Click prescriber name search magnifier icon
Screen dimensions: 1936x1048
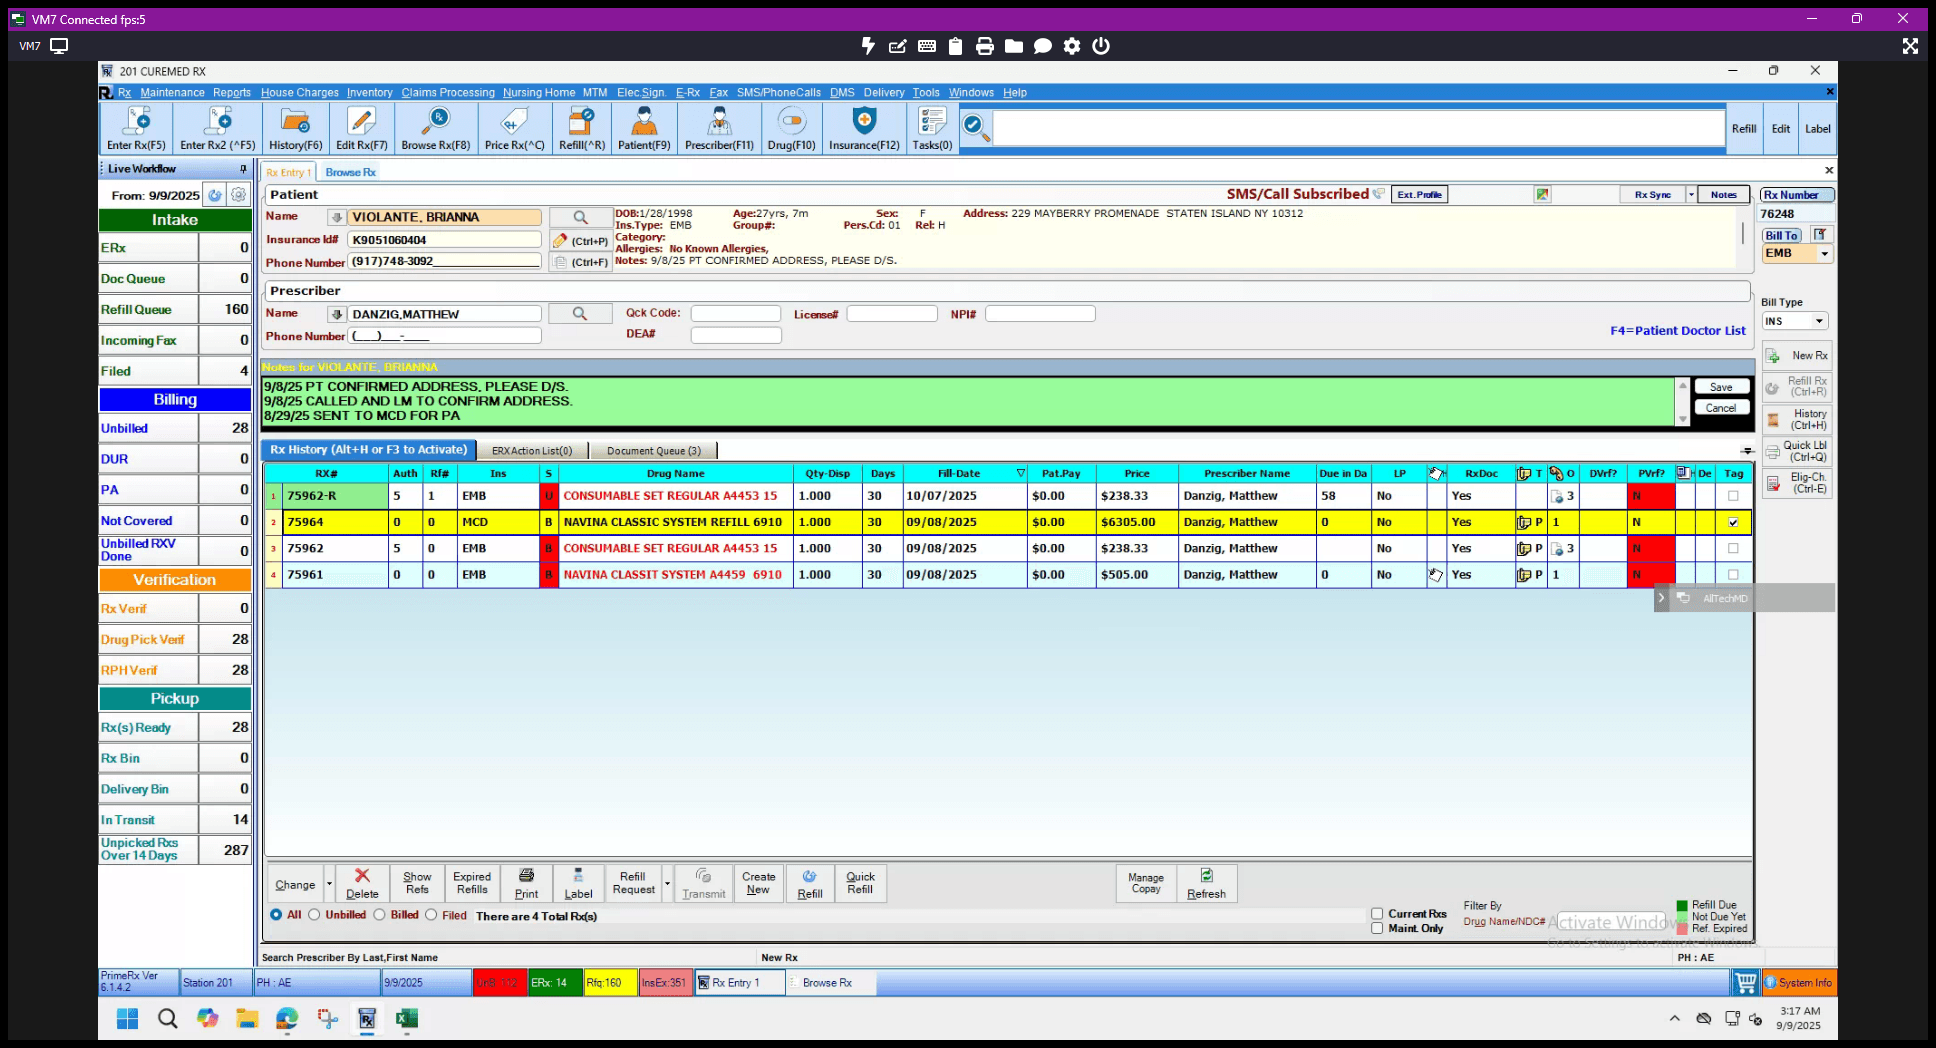click(580, 314)
